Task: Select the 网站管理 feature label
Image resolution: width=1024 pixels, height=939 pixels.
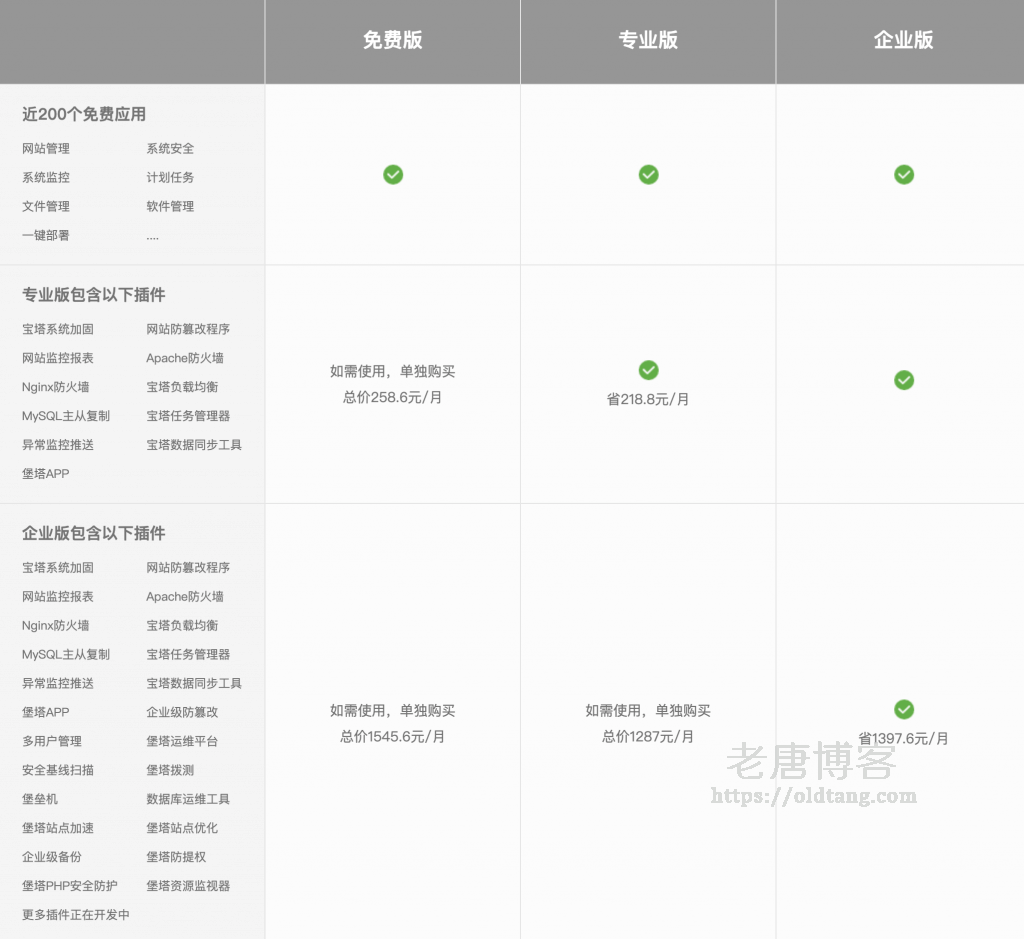Action: tap(45, 148)
